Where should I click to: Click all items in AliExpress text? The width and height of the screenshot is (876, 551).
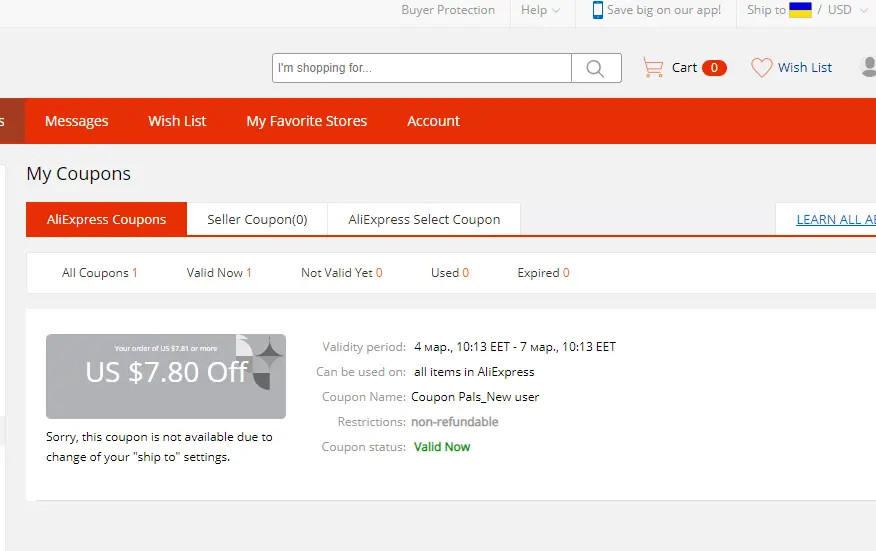point(474,372)
